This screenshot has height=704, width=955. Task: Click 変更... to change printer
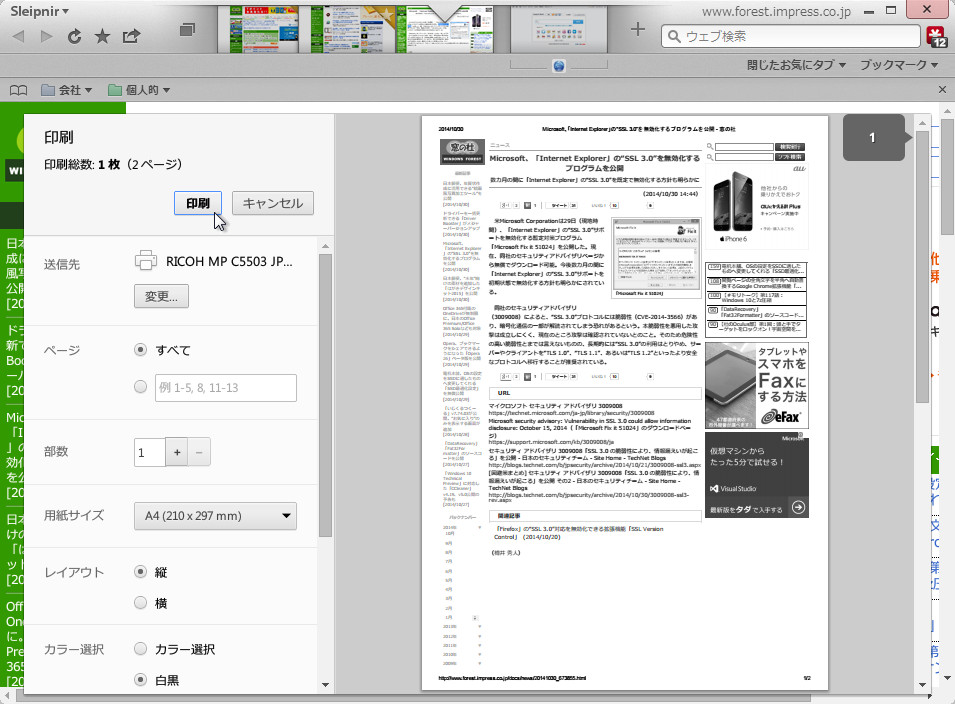[x=161, y=296]
